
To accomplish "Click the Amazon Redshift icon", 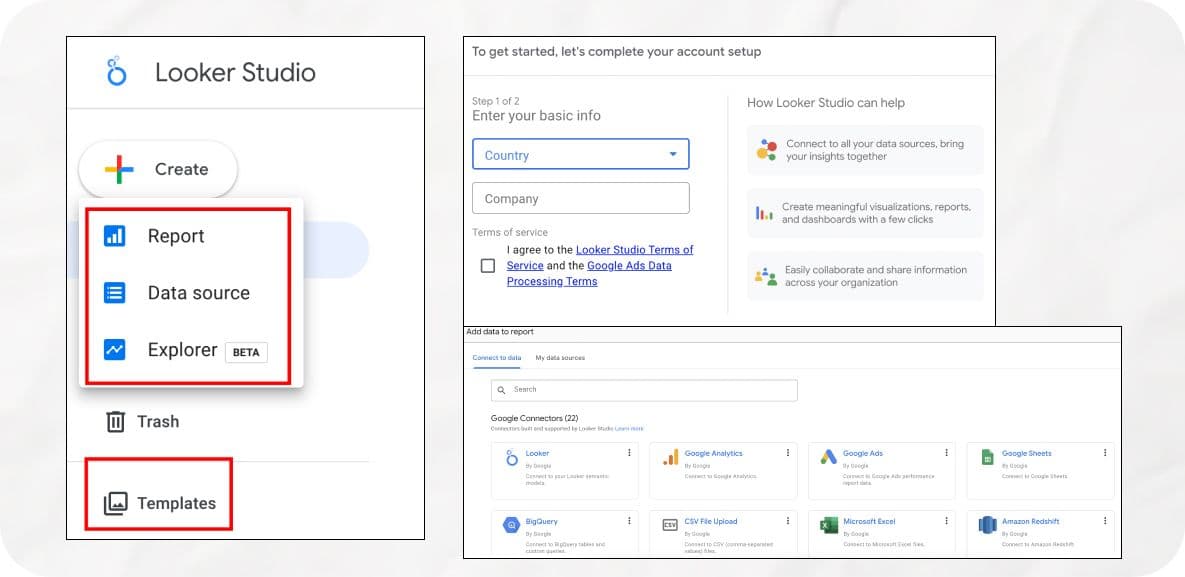I will coord(987,525).
